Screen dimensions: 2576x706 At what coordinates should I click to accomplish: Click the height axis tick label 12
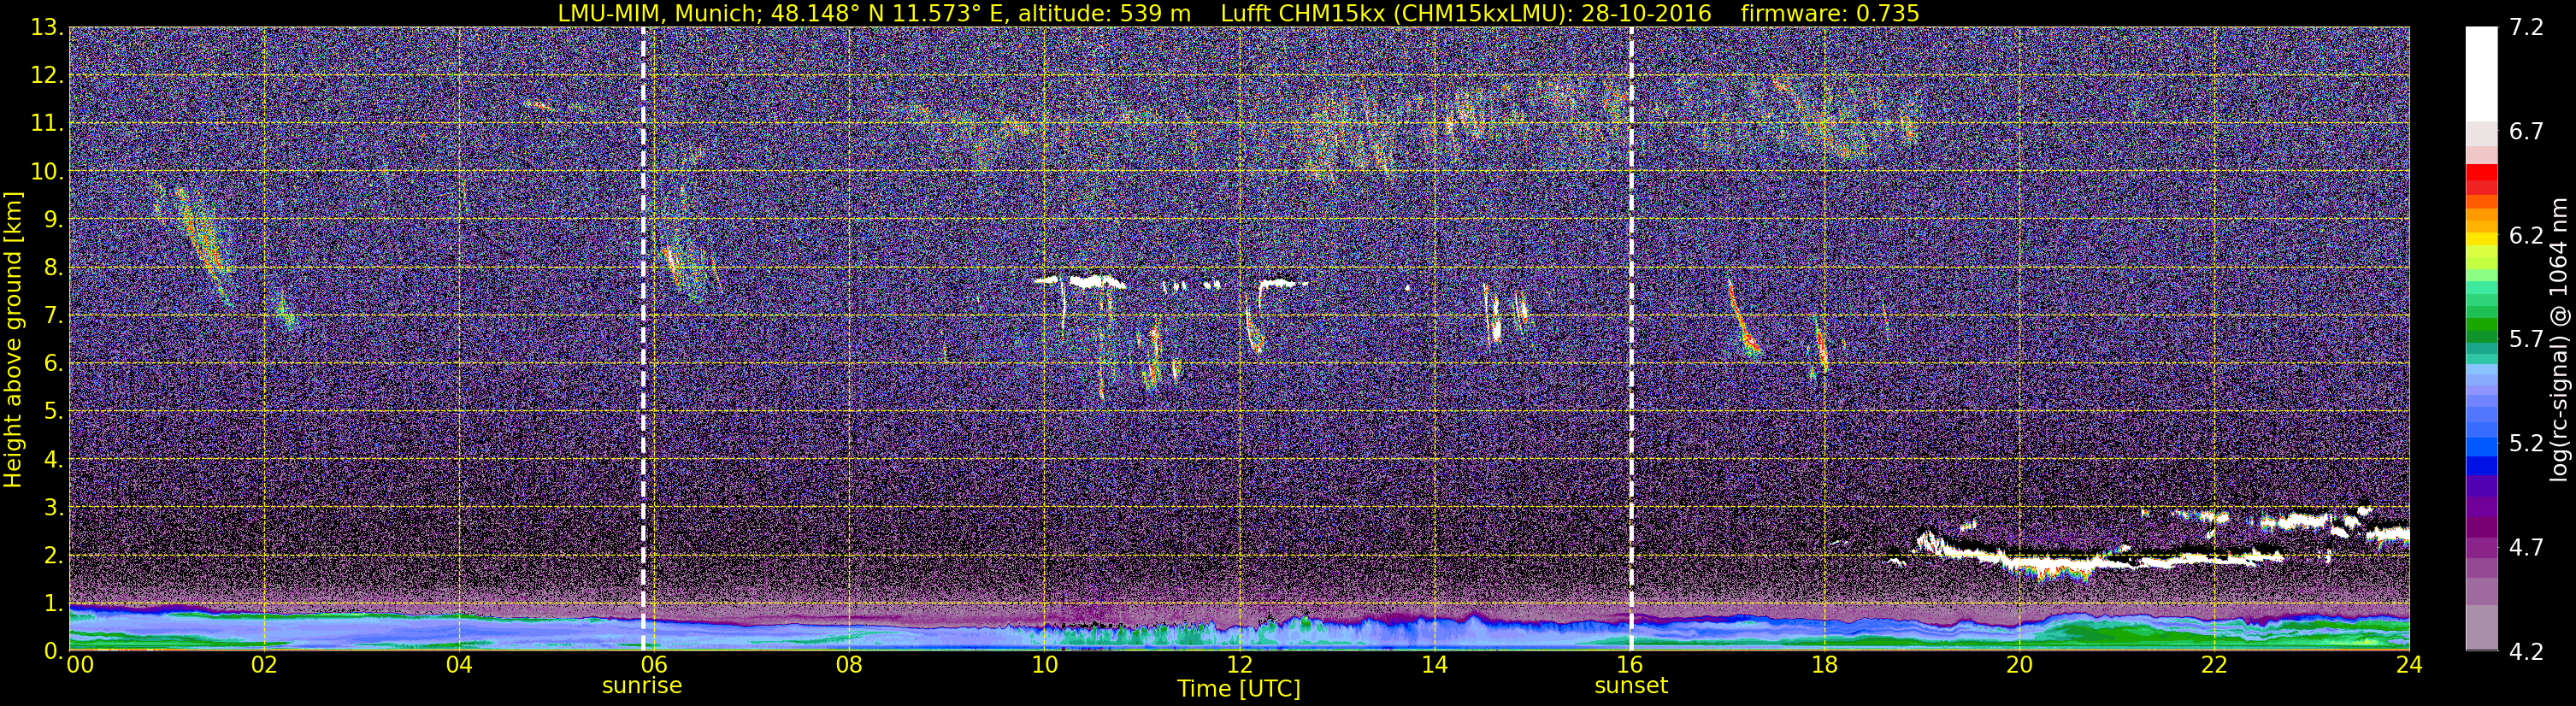(47, 76)
